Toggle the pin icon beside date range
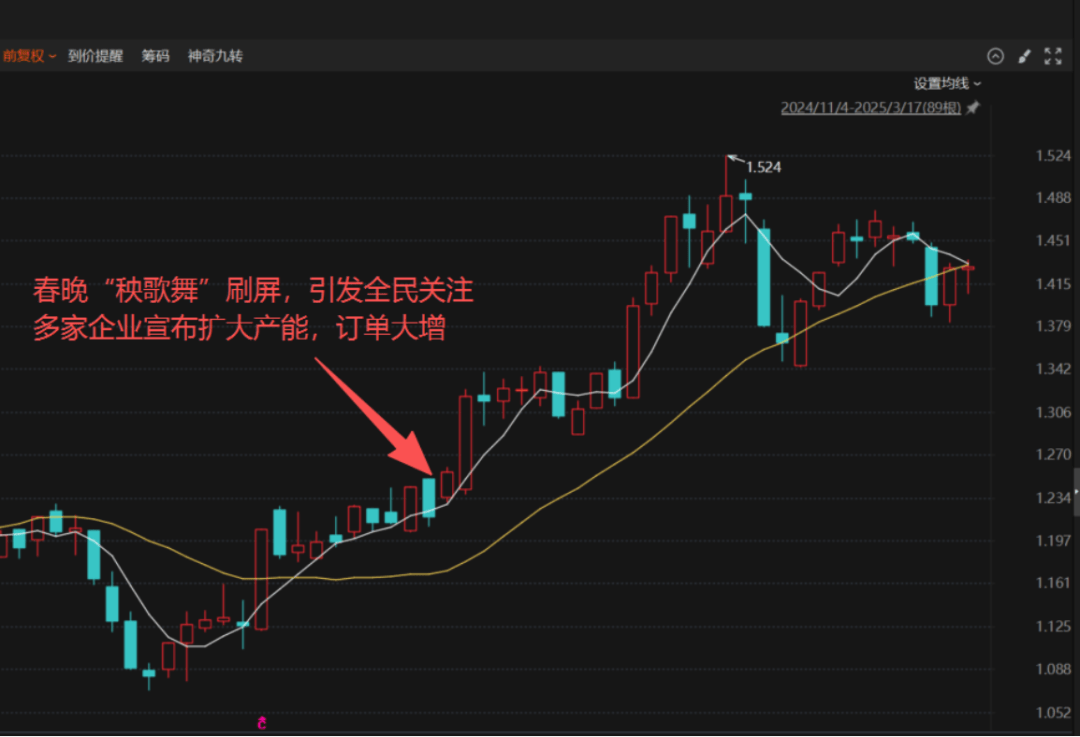The width and height of the screenshot is (1080, 737). [x=973, y=108]
